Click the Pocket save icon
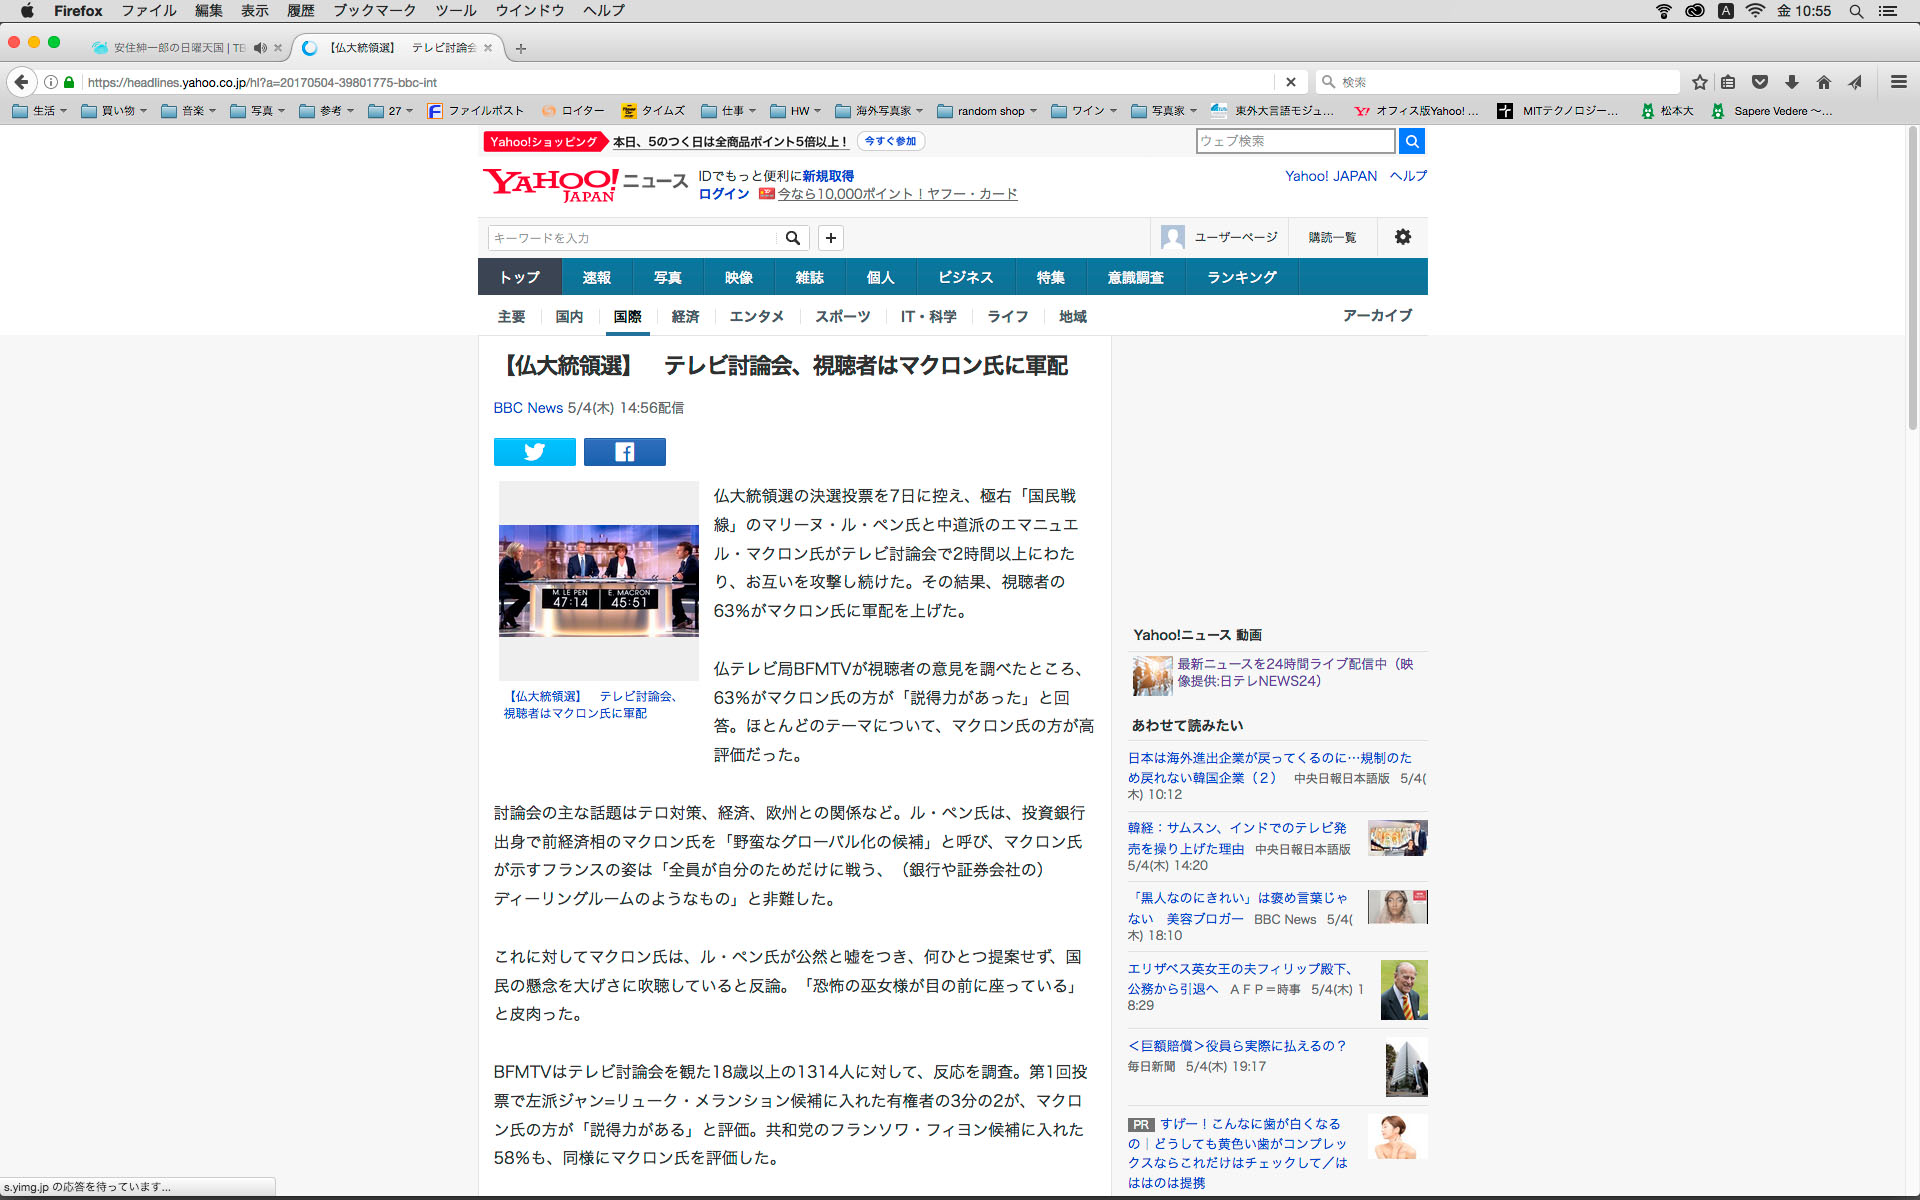The height and width of the screenshot is (1200, 1920). (x=1760, y=82)
